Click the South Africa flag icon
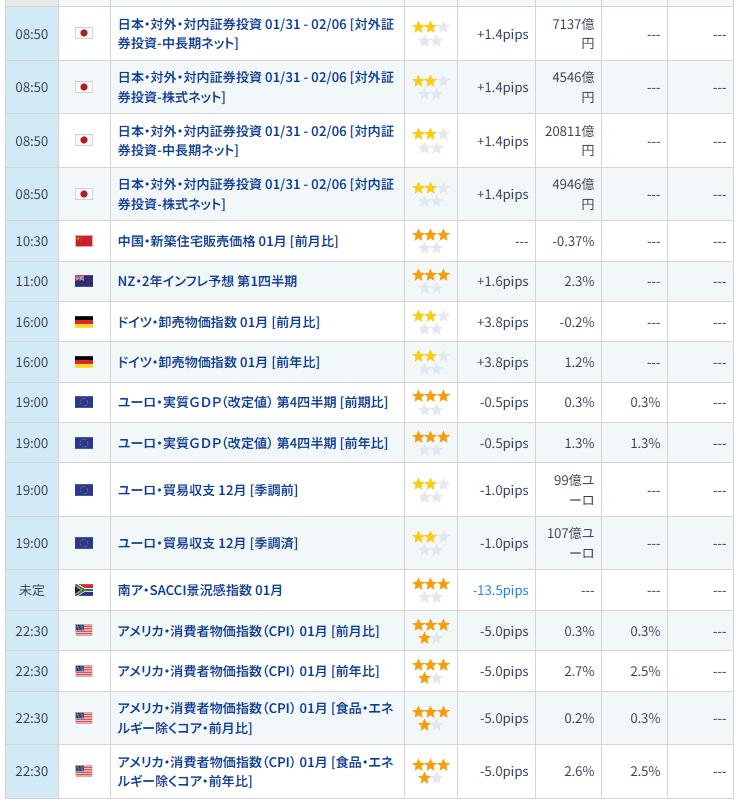The width and height of the screenshot is (741, 803). click(84, 590)
